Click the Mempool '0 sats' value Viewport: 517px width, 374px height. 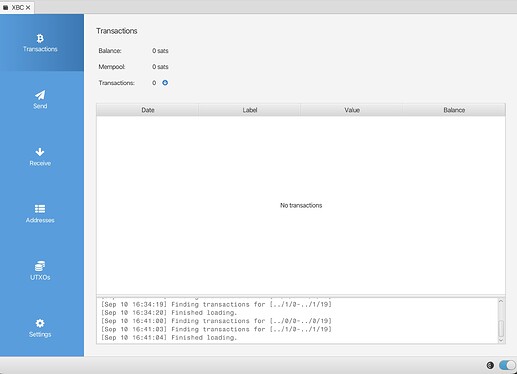[160, 67]
